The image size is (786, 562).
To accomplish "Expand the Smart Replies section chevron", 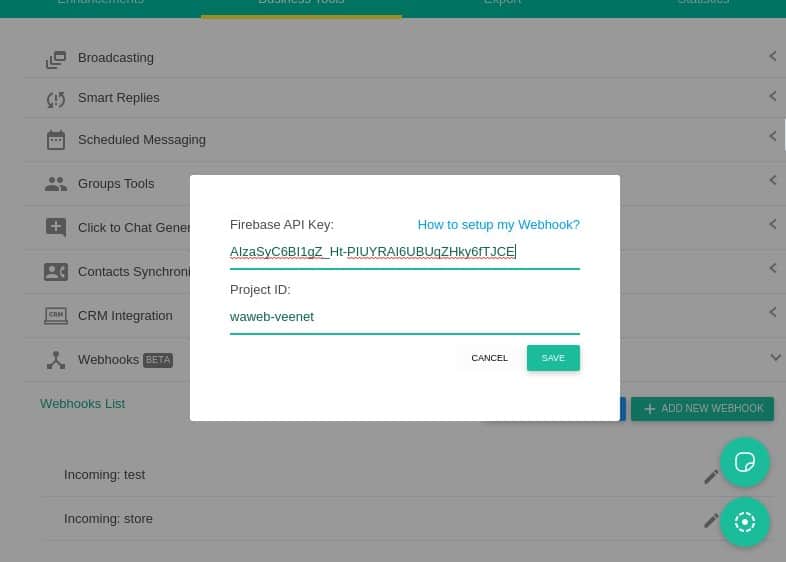I will (773, 96).
